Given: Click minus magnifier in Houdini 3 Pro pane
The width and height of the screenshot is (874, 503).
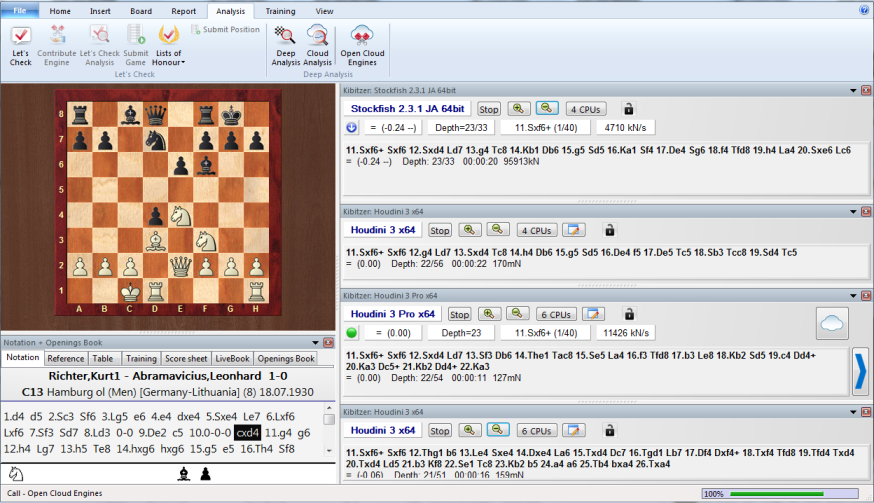Looking at the screenshot, I should (517, 313).
